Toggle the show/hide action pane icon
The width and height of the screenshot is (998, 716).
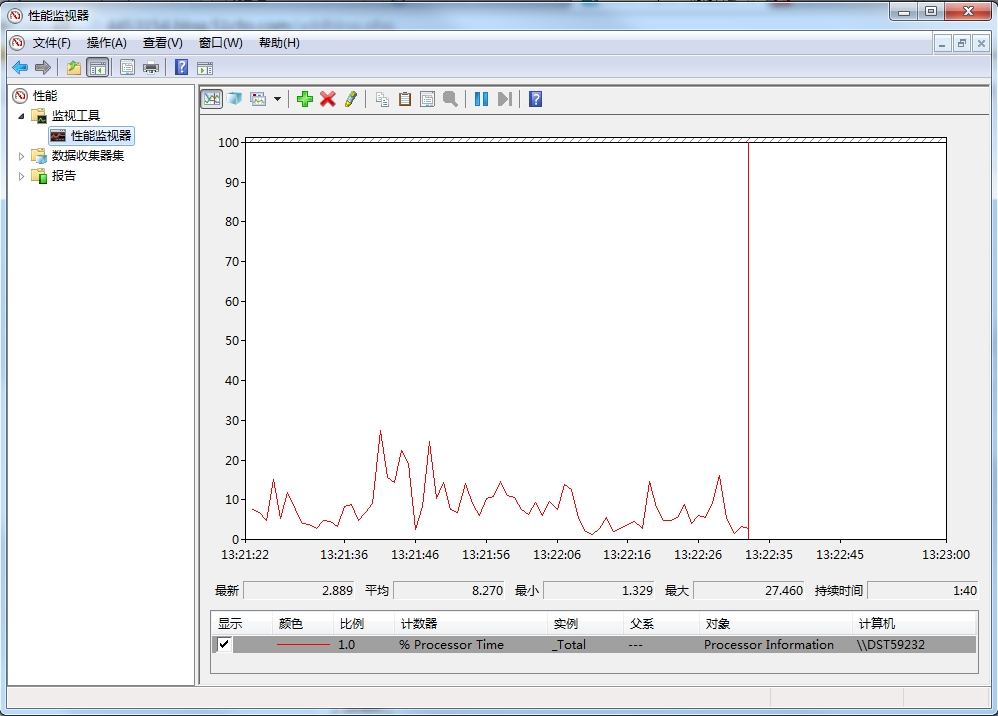(x=205, y=67)
